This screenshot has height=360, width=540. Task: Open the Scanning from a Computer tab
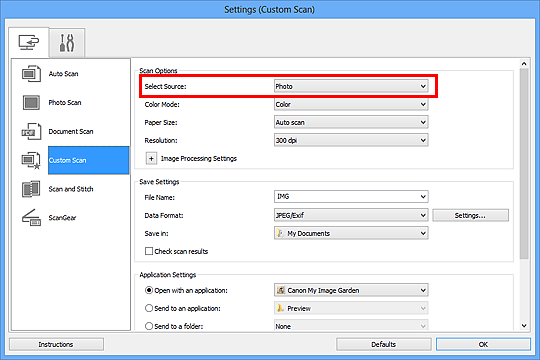pos(29,42)
